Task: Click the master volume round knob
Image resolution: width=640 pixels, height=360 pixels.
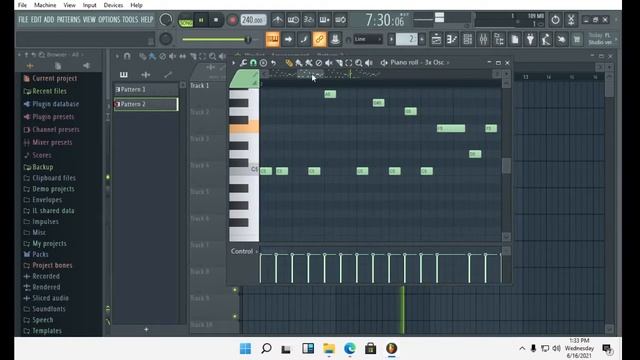Action: pyautogui.click(x=165, y=20)
